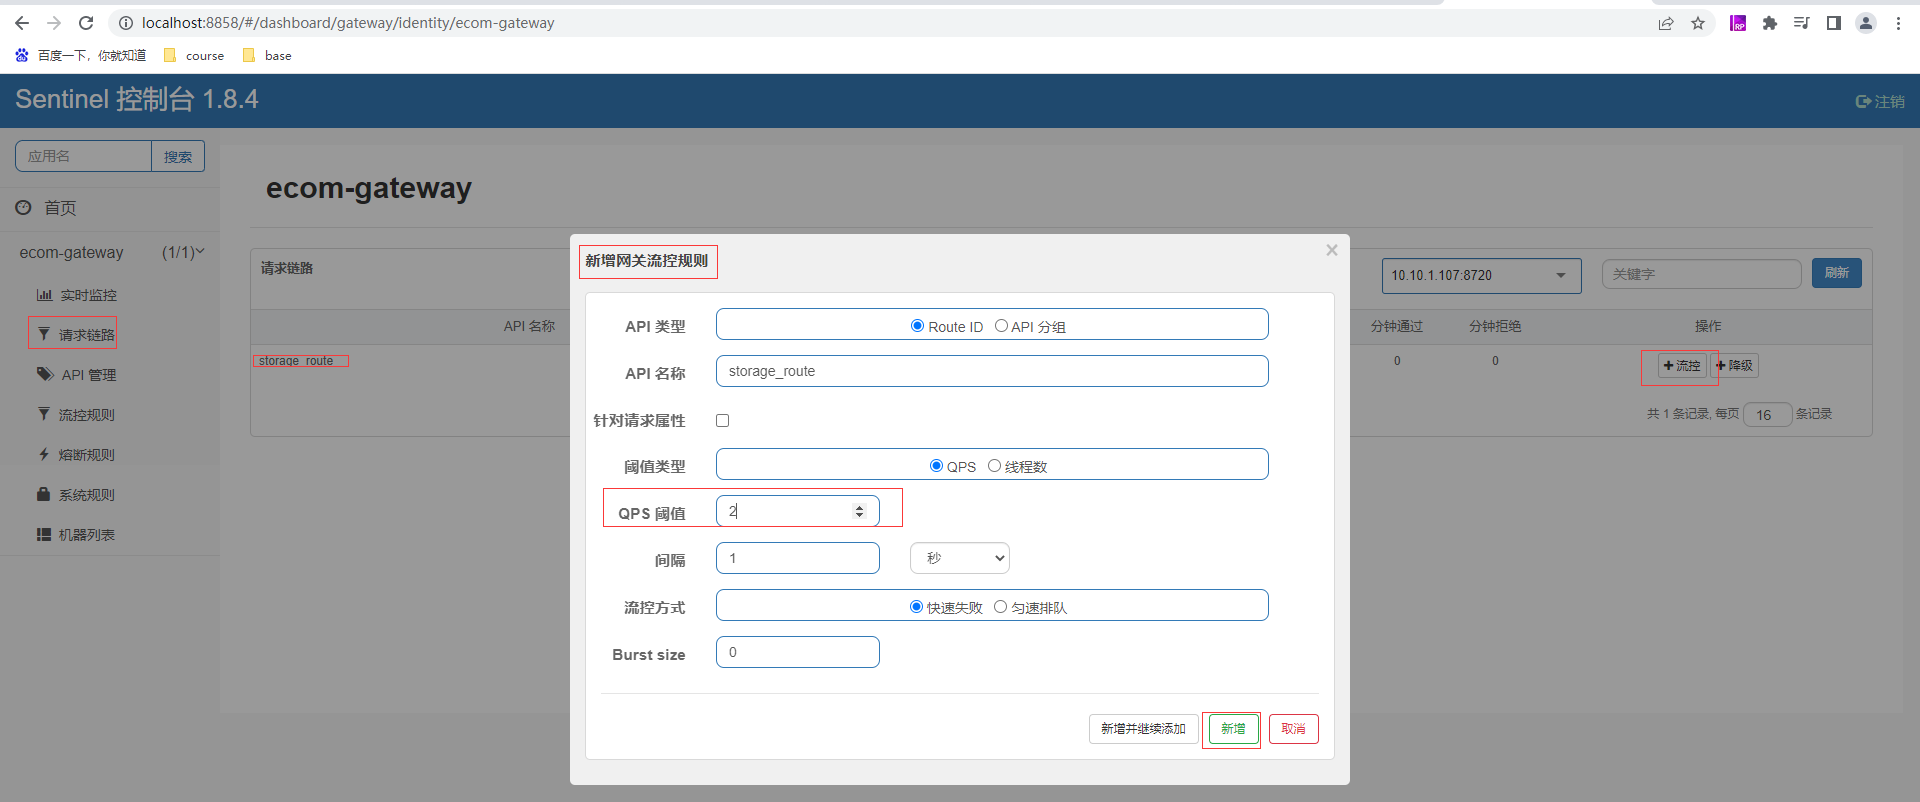Click the site info icon in address bar
This screenshot has width=1920, height=802.
click(126, 23)
